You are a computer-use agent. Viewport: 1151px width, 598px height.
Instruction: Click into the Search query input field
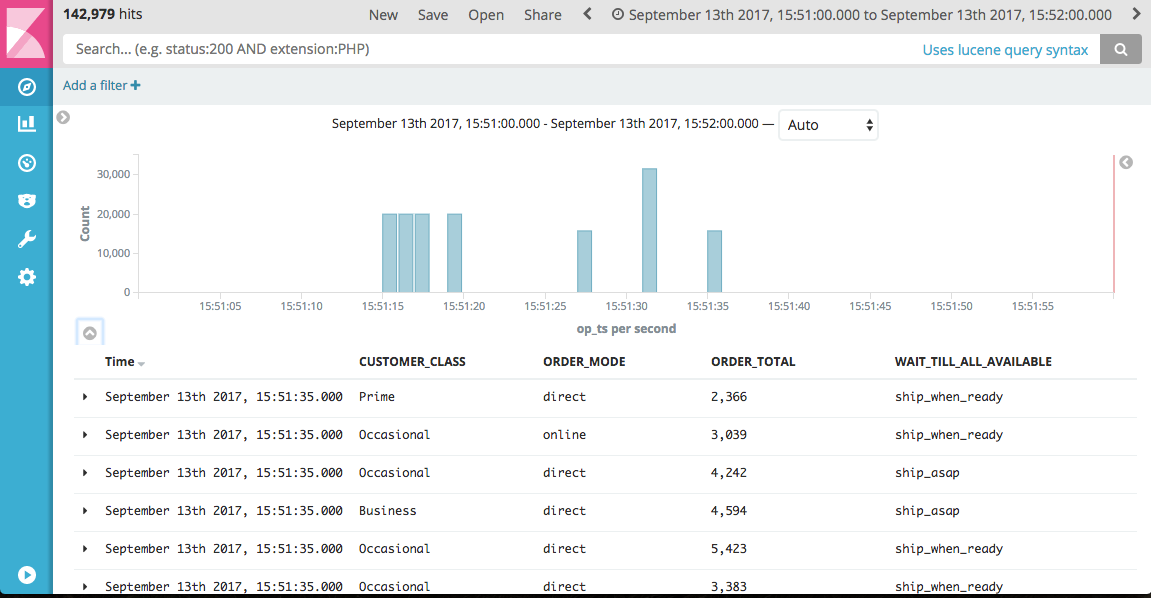pyautogui.click(x=490, y=49)
